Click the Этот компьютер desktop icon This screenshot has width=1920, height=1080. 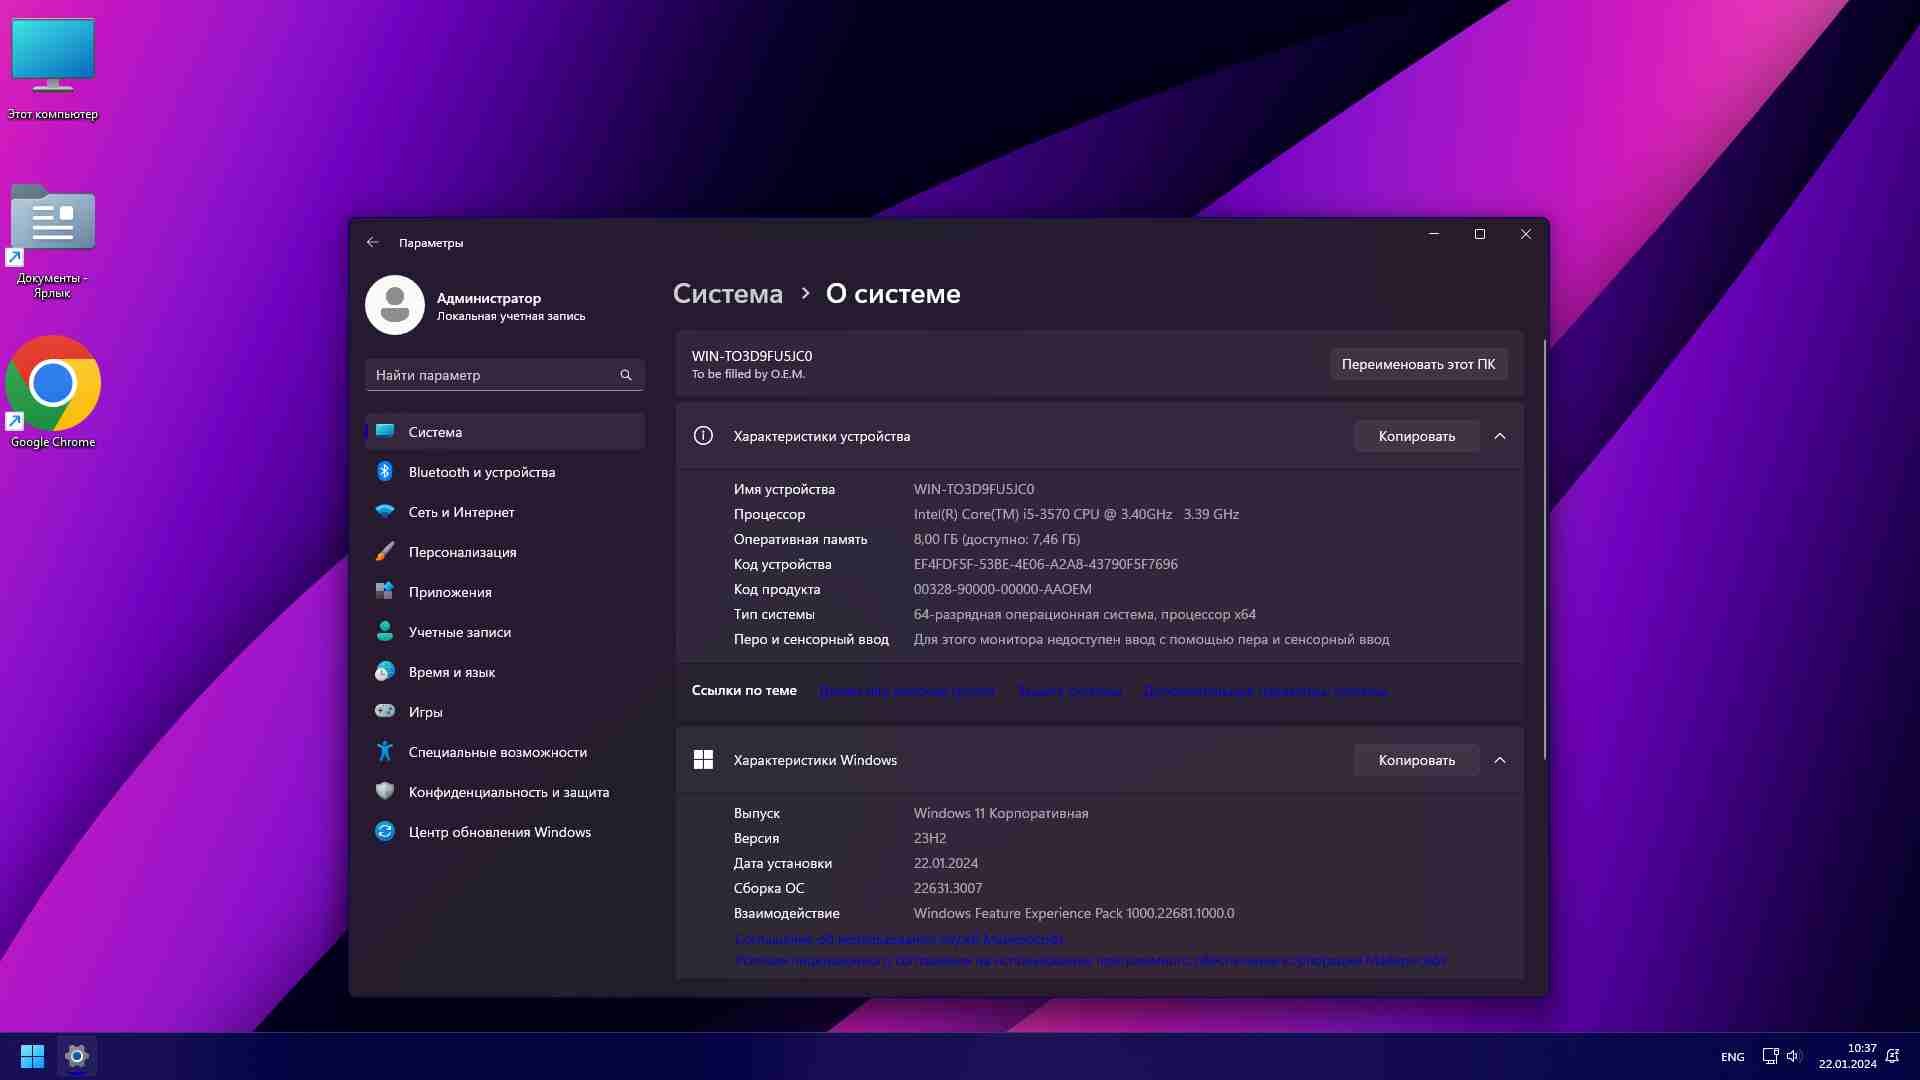(53, 68)
